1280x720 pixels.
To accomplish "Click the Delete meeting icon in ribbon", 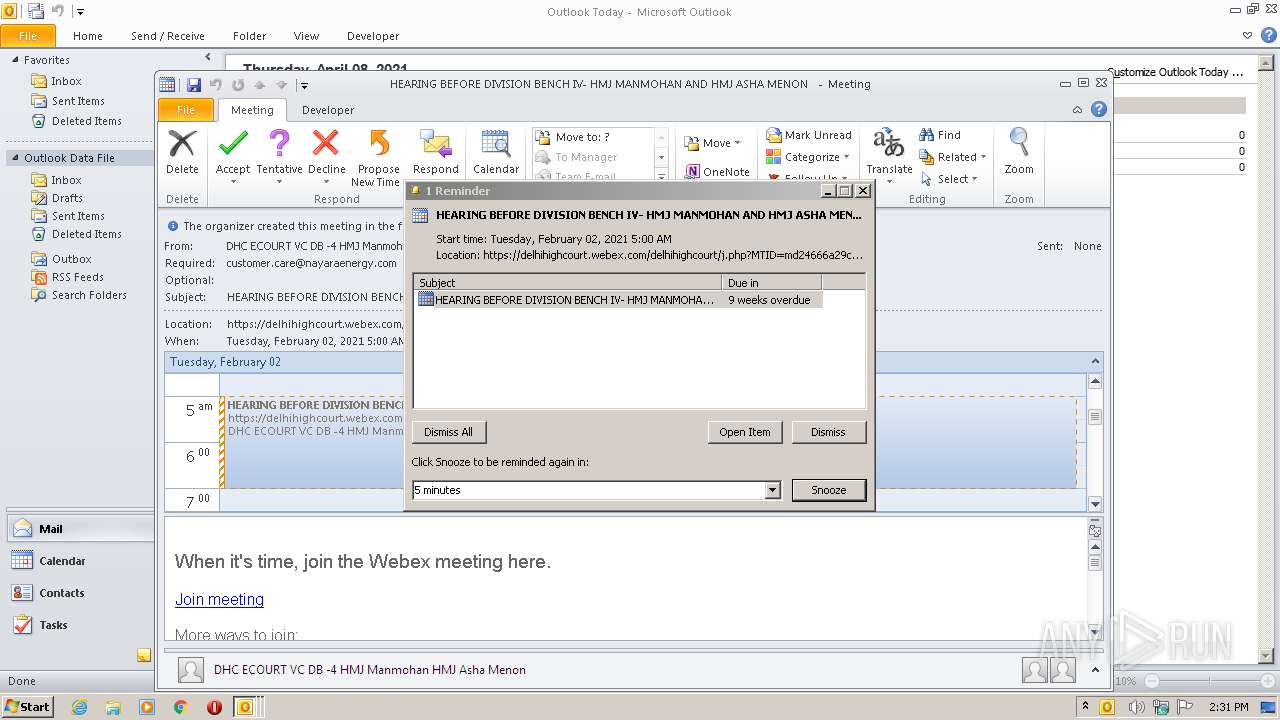I will [182, 152].
